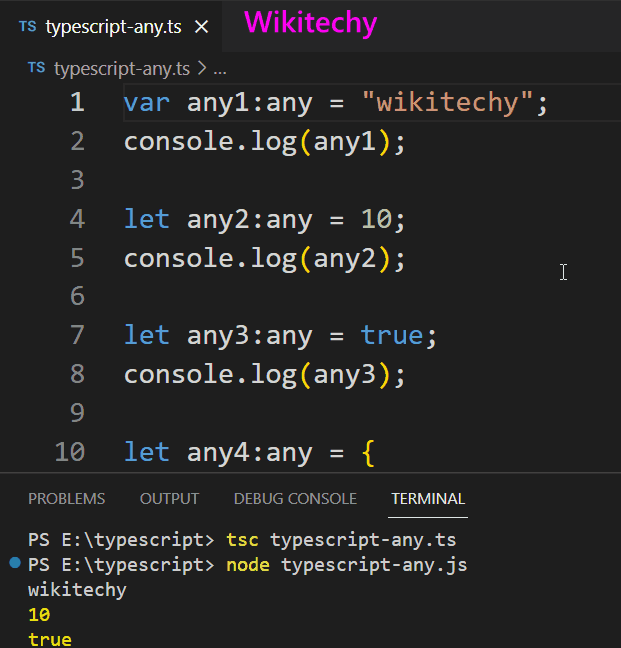This screenshot has height=648, width=621.
Task: Click line number 10 in the gutter
Action: coord(69,452)
